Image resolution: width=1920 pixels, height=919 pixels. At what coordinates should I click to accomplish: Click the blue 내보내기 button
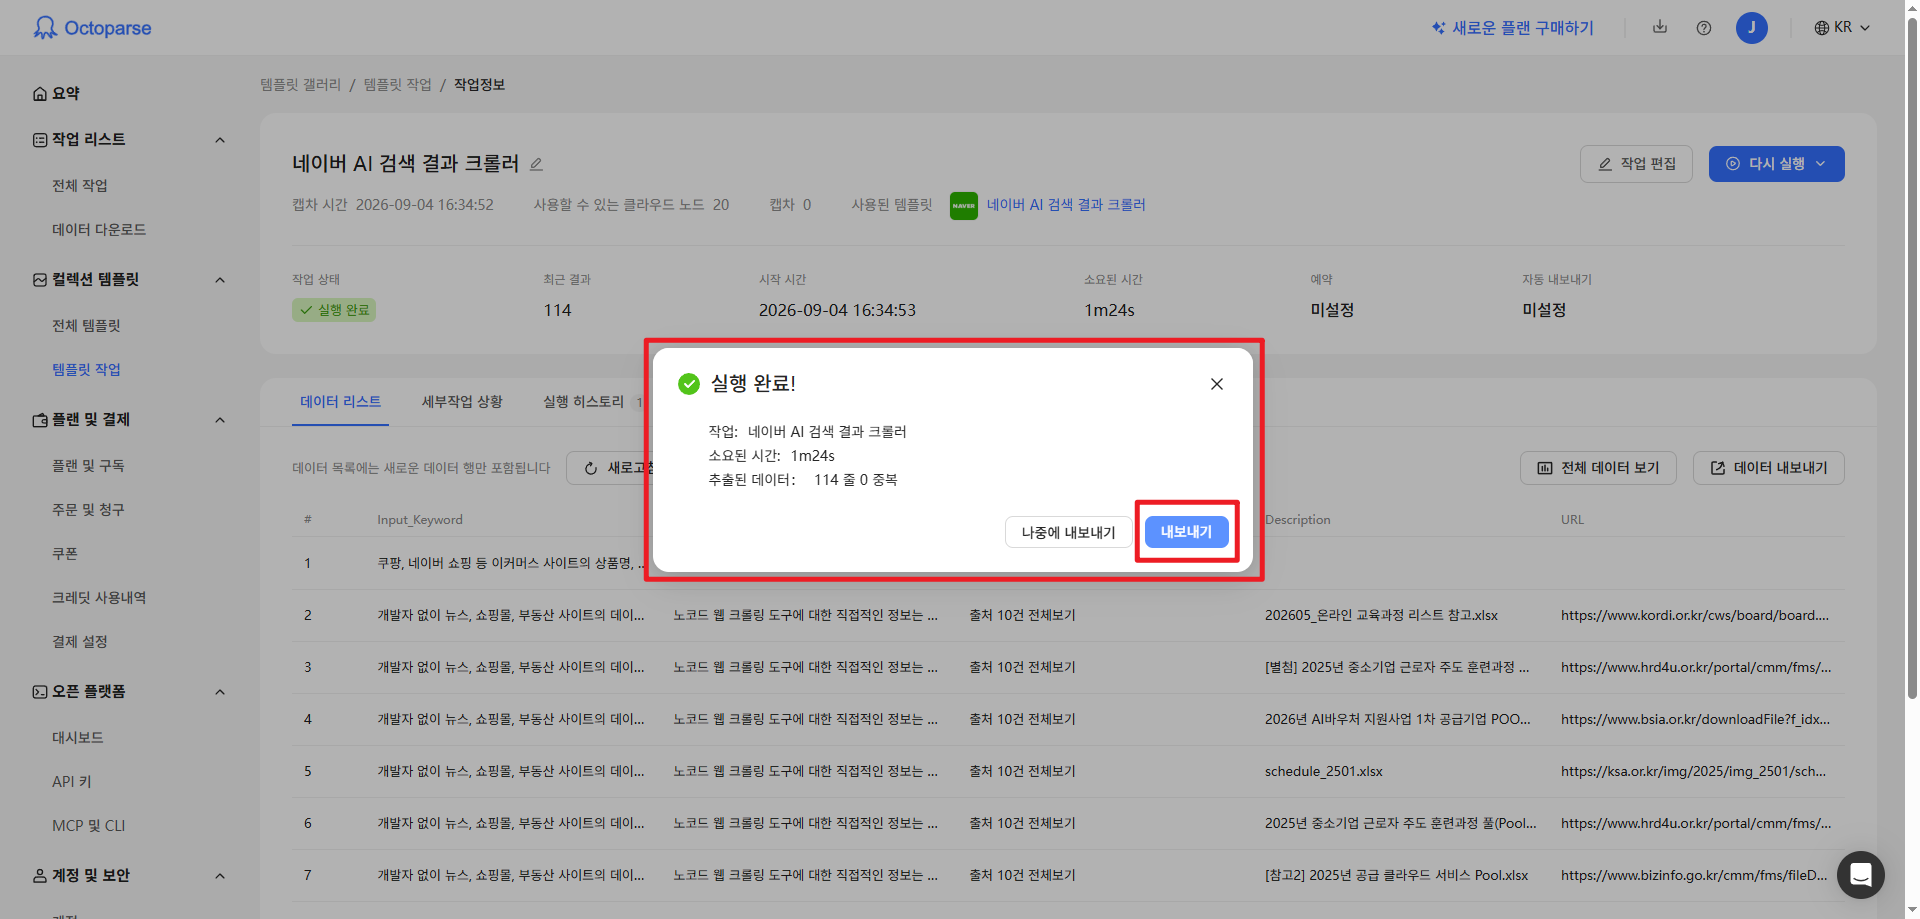[x=1186, y=532]
